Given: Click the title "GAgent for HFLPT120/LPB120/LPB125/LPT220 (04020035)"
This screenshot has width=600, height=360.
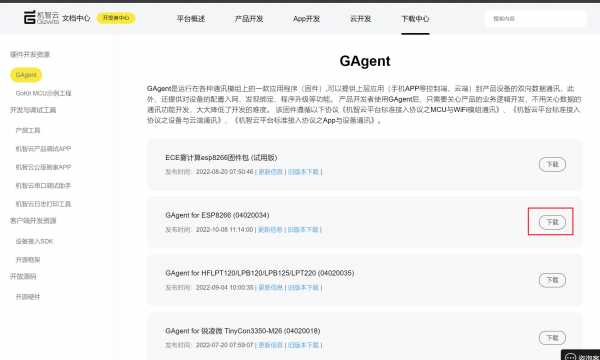Looking at the screenshot, I should tap(260, 273).
